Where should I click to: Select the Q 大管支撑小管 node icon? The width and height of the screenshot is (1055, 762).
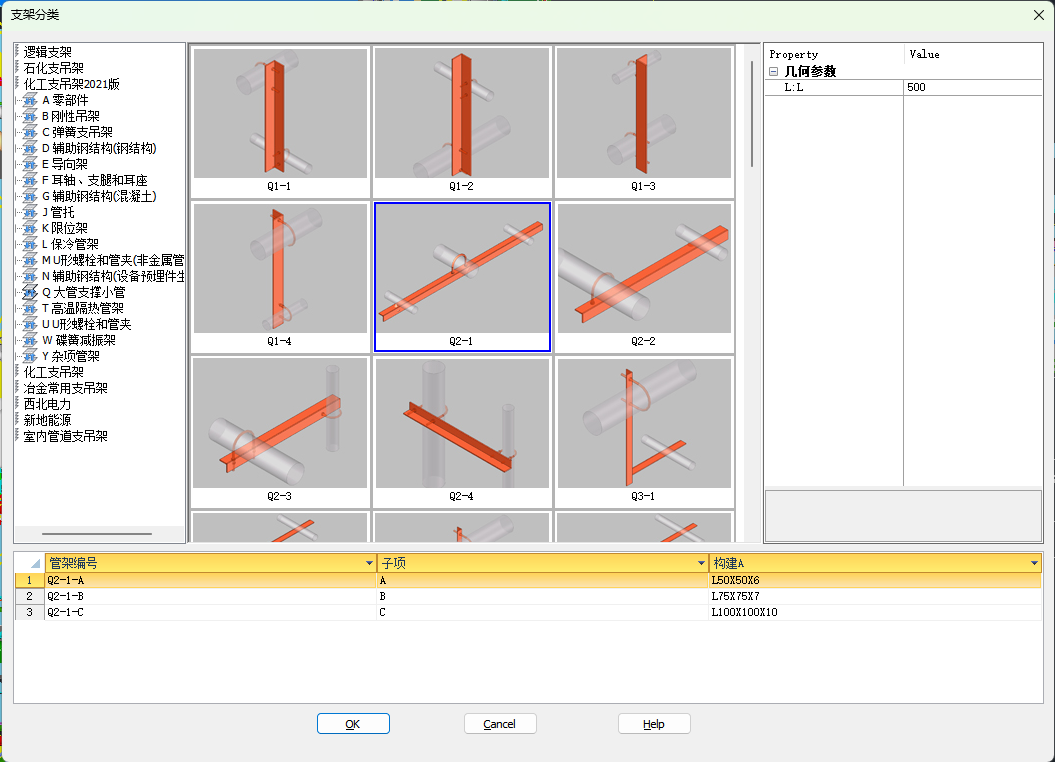pos(30,292)
